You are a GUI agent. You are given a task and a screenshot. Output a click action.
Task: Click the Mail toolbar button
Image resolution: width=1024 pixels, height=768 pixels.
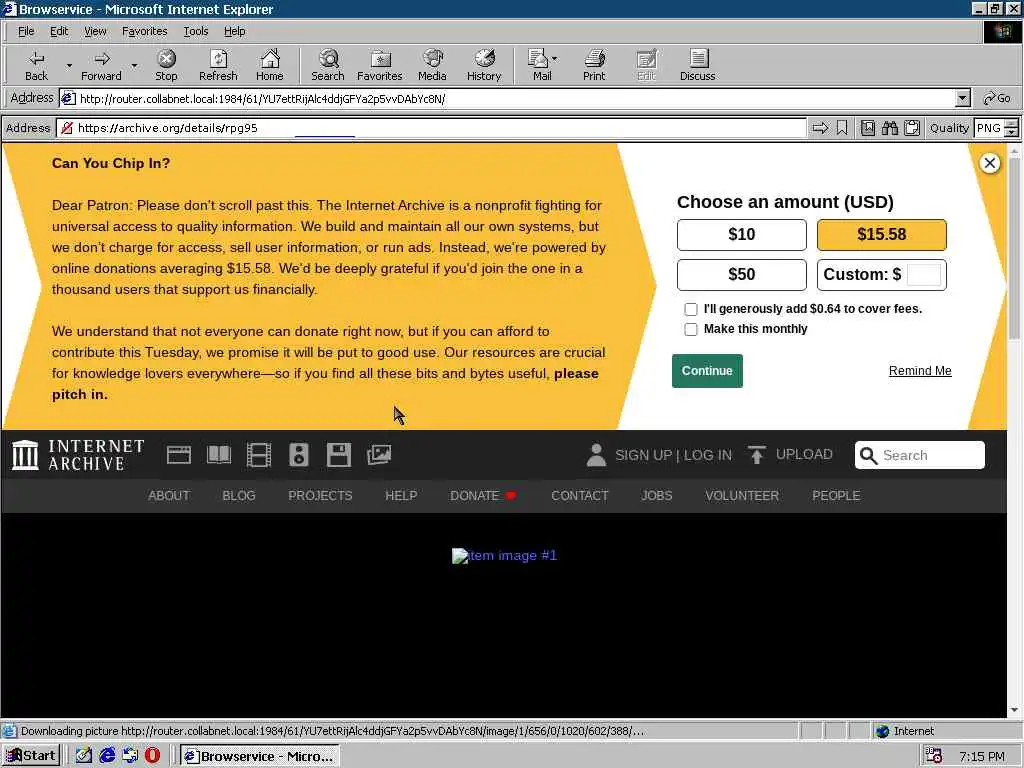coord(539,65)
